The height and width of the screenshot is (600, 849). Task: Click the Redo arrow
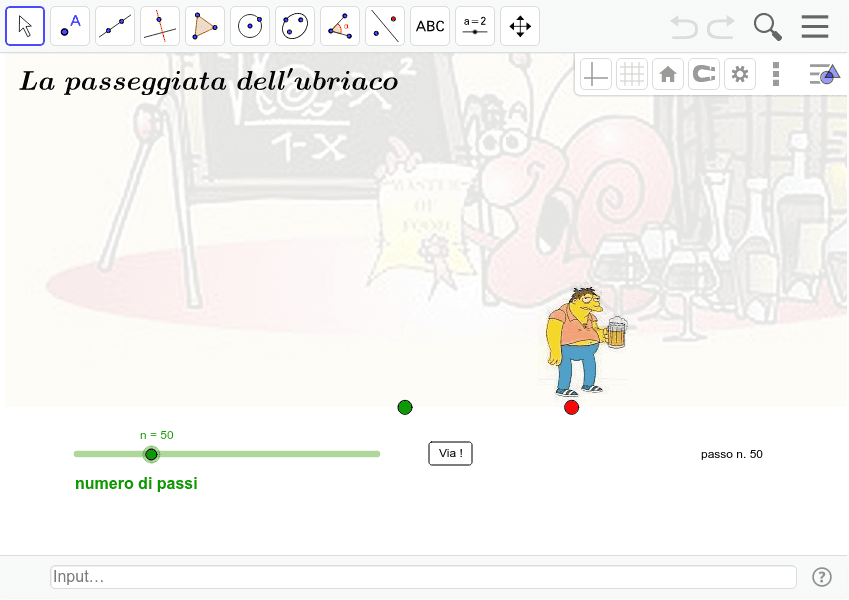click(721, 27)
